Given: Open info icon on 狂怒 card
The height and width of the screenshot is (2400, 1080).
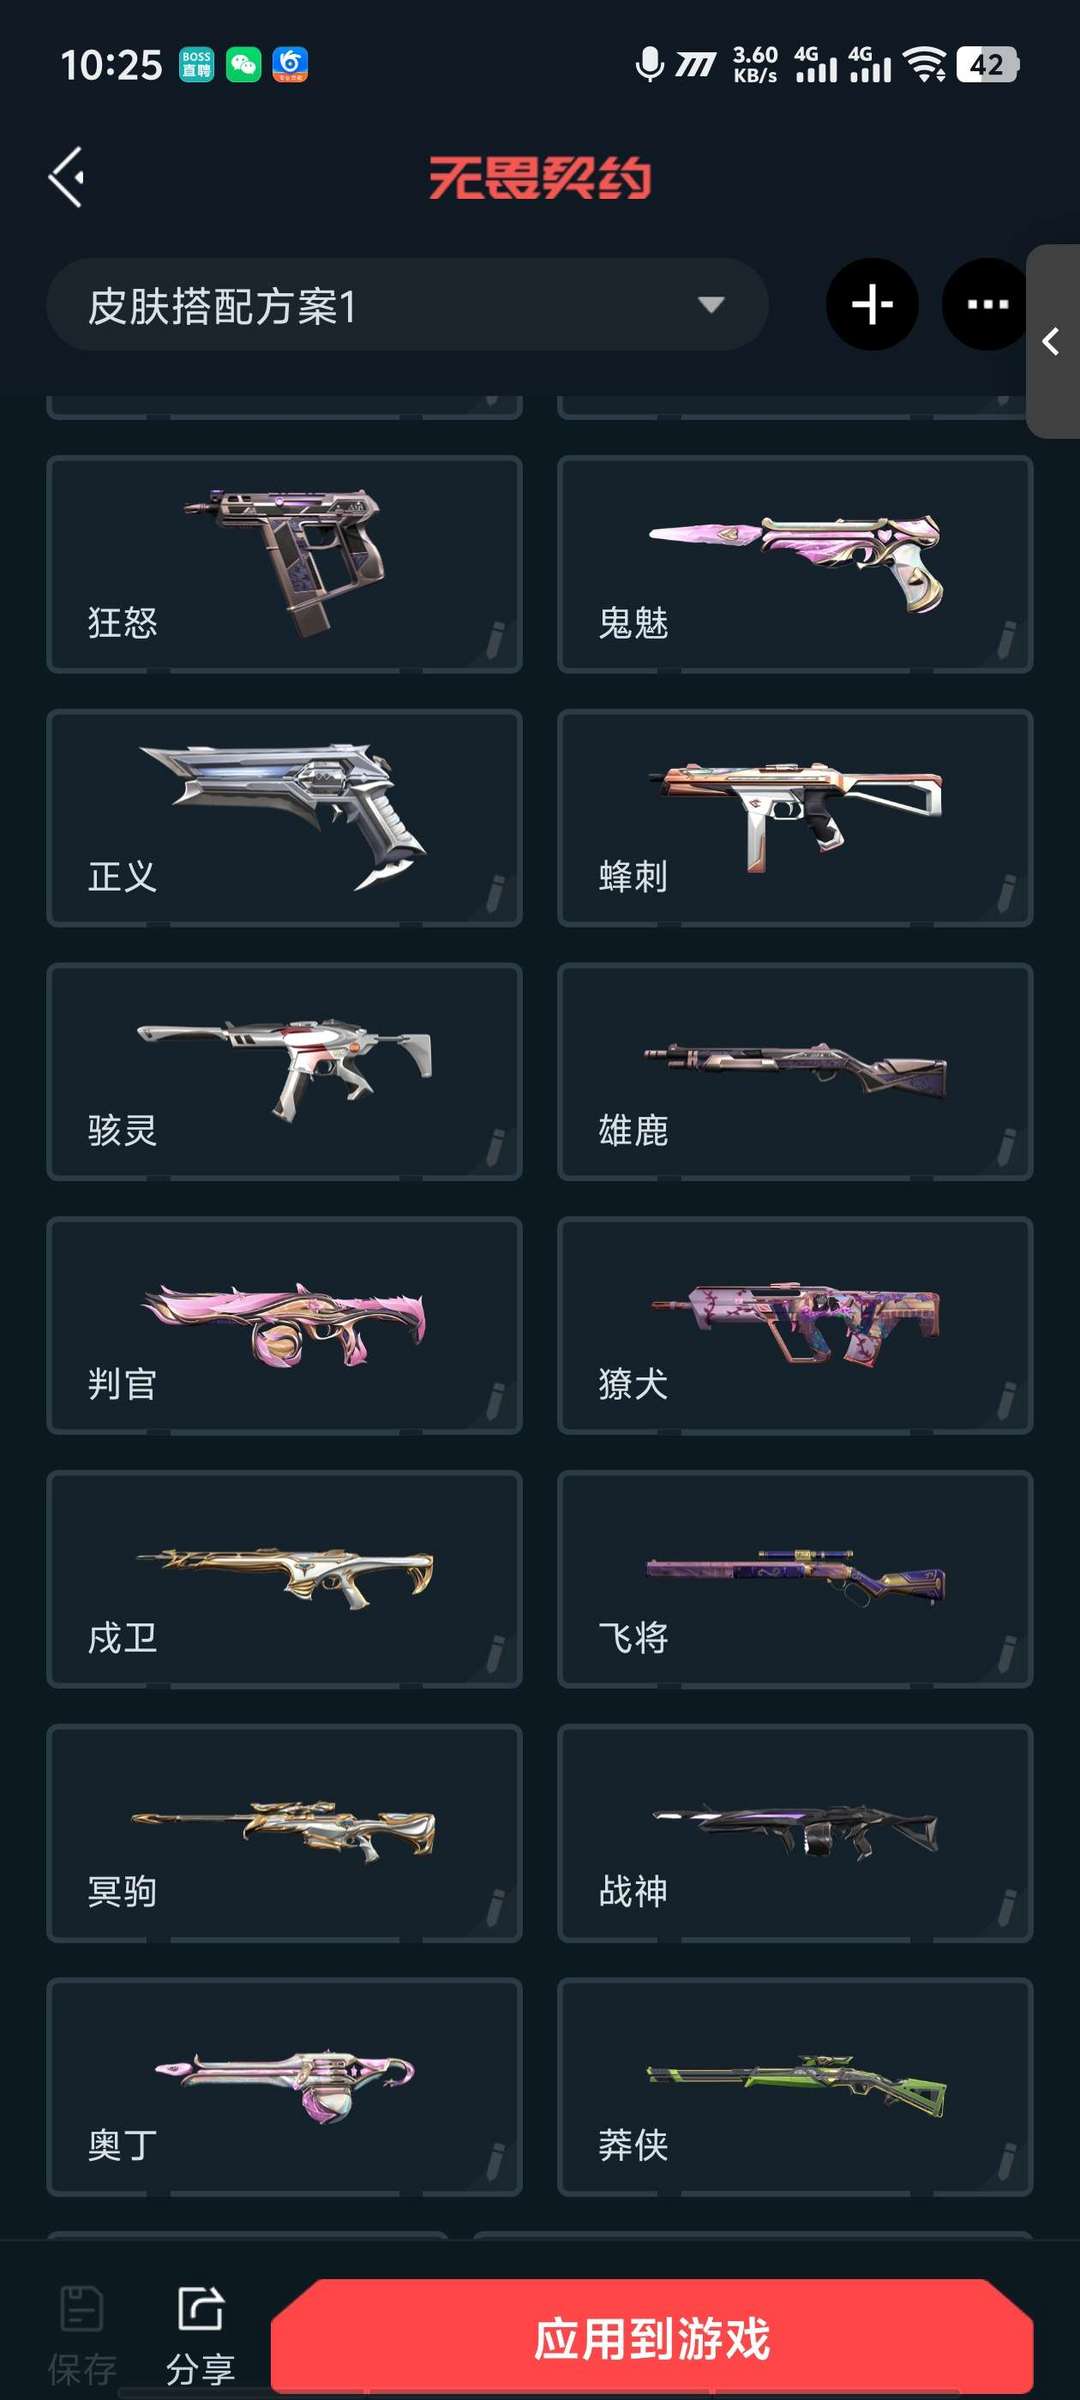Looking at the screenshot, I should 496,640.
